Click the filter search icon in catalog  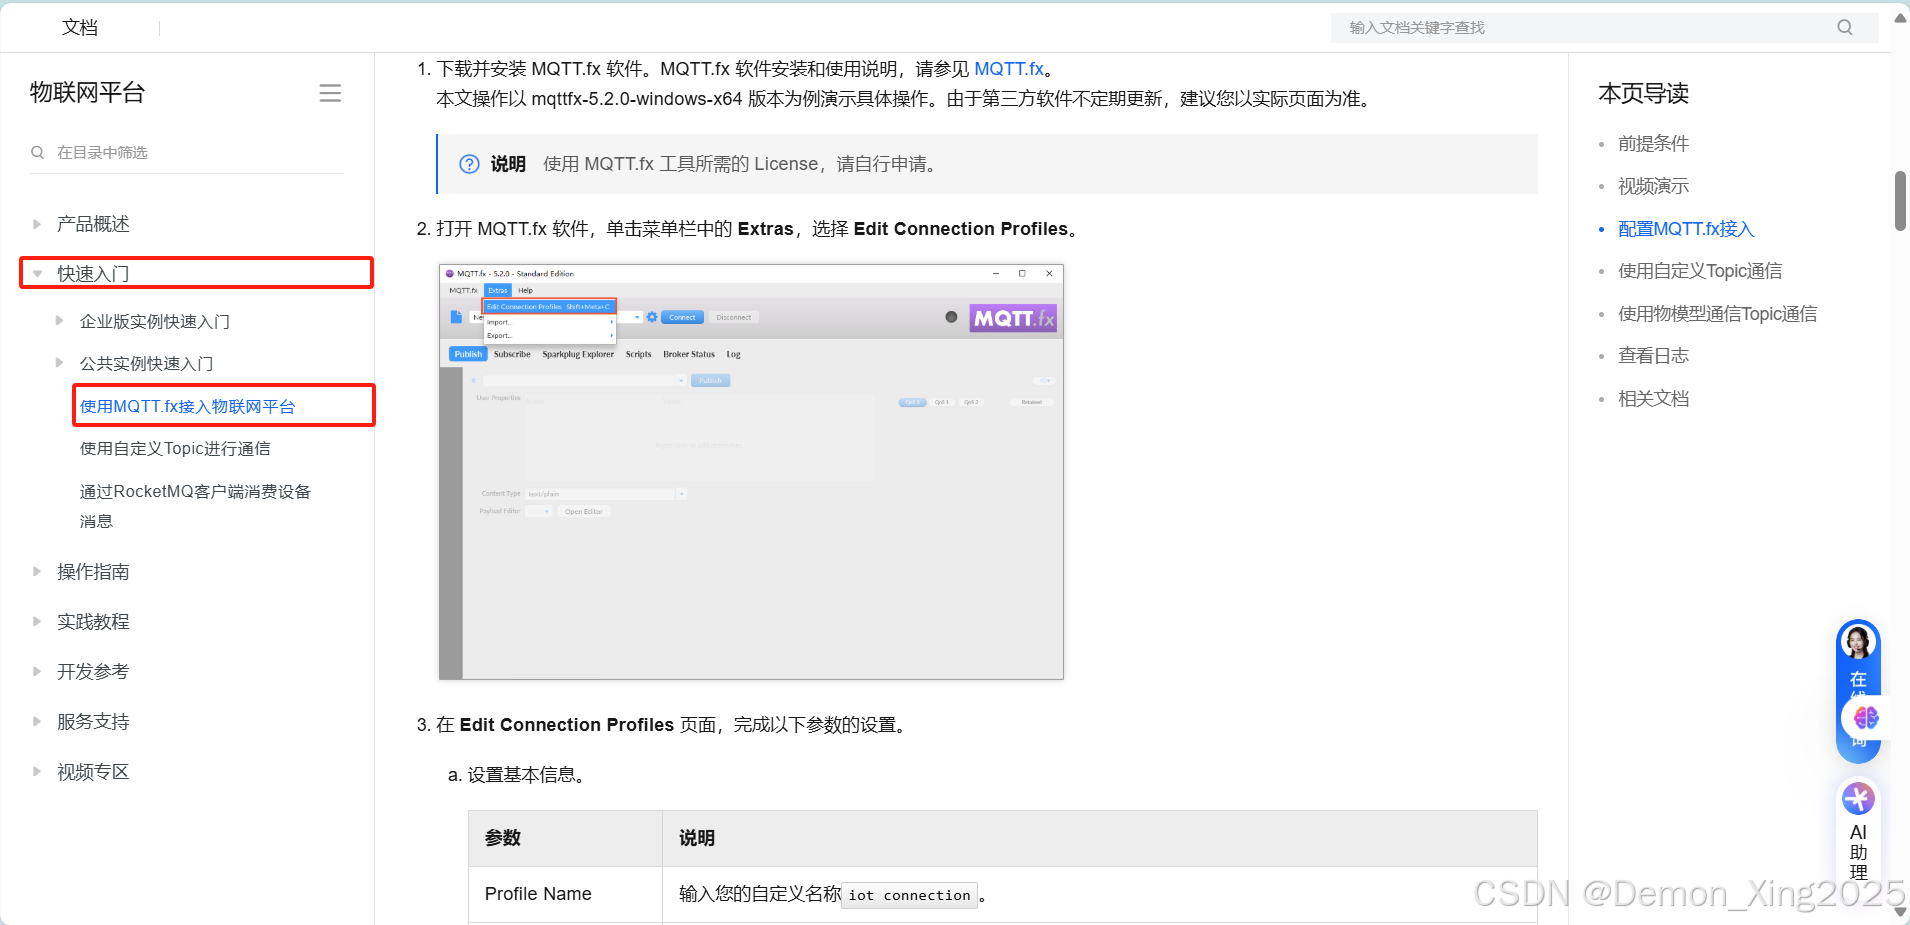pyautogui.click(x=38, y=152)
